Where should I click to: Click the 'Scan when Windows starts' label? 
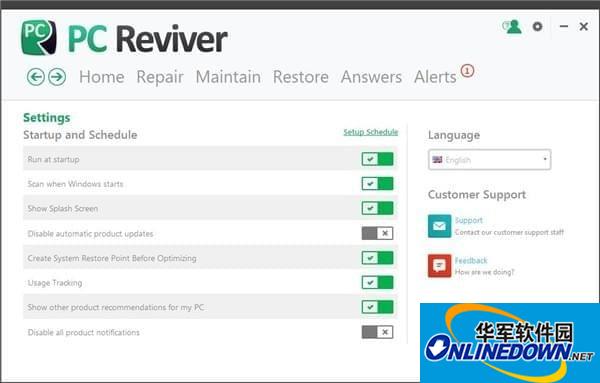coord(75,184)
